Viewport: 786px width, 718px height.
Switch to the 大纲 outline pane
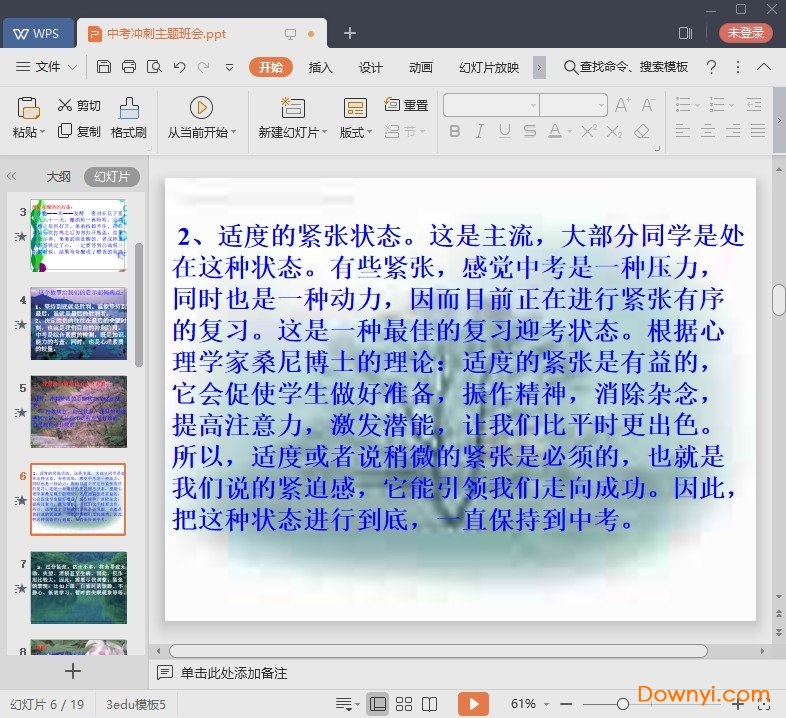coord(58,177)
